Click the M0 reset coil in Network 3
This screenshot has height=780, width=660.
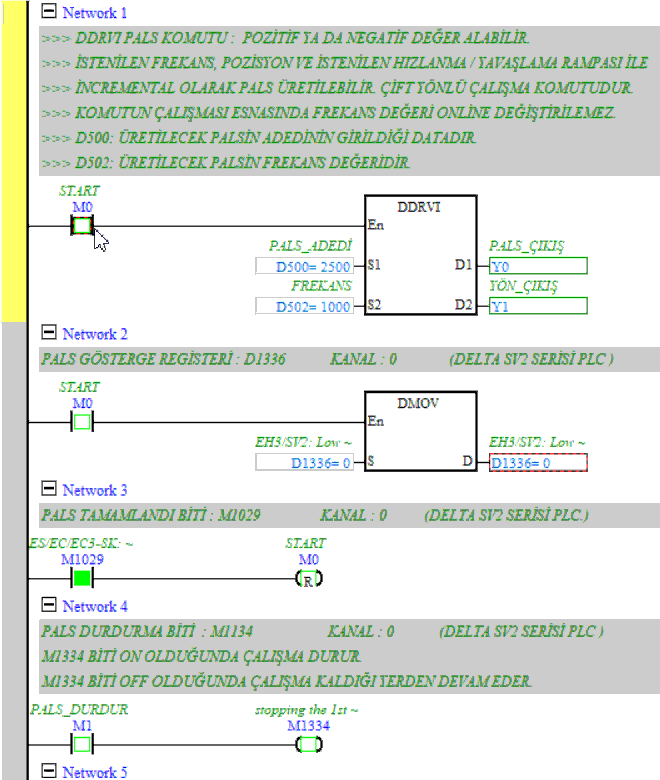click(307, 578)
